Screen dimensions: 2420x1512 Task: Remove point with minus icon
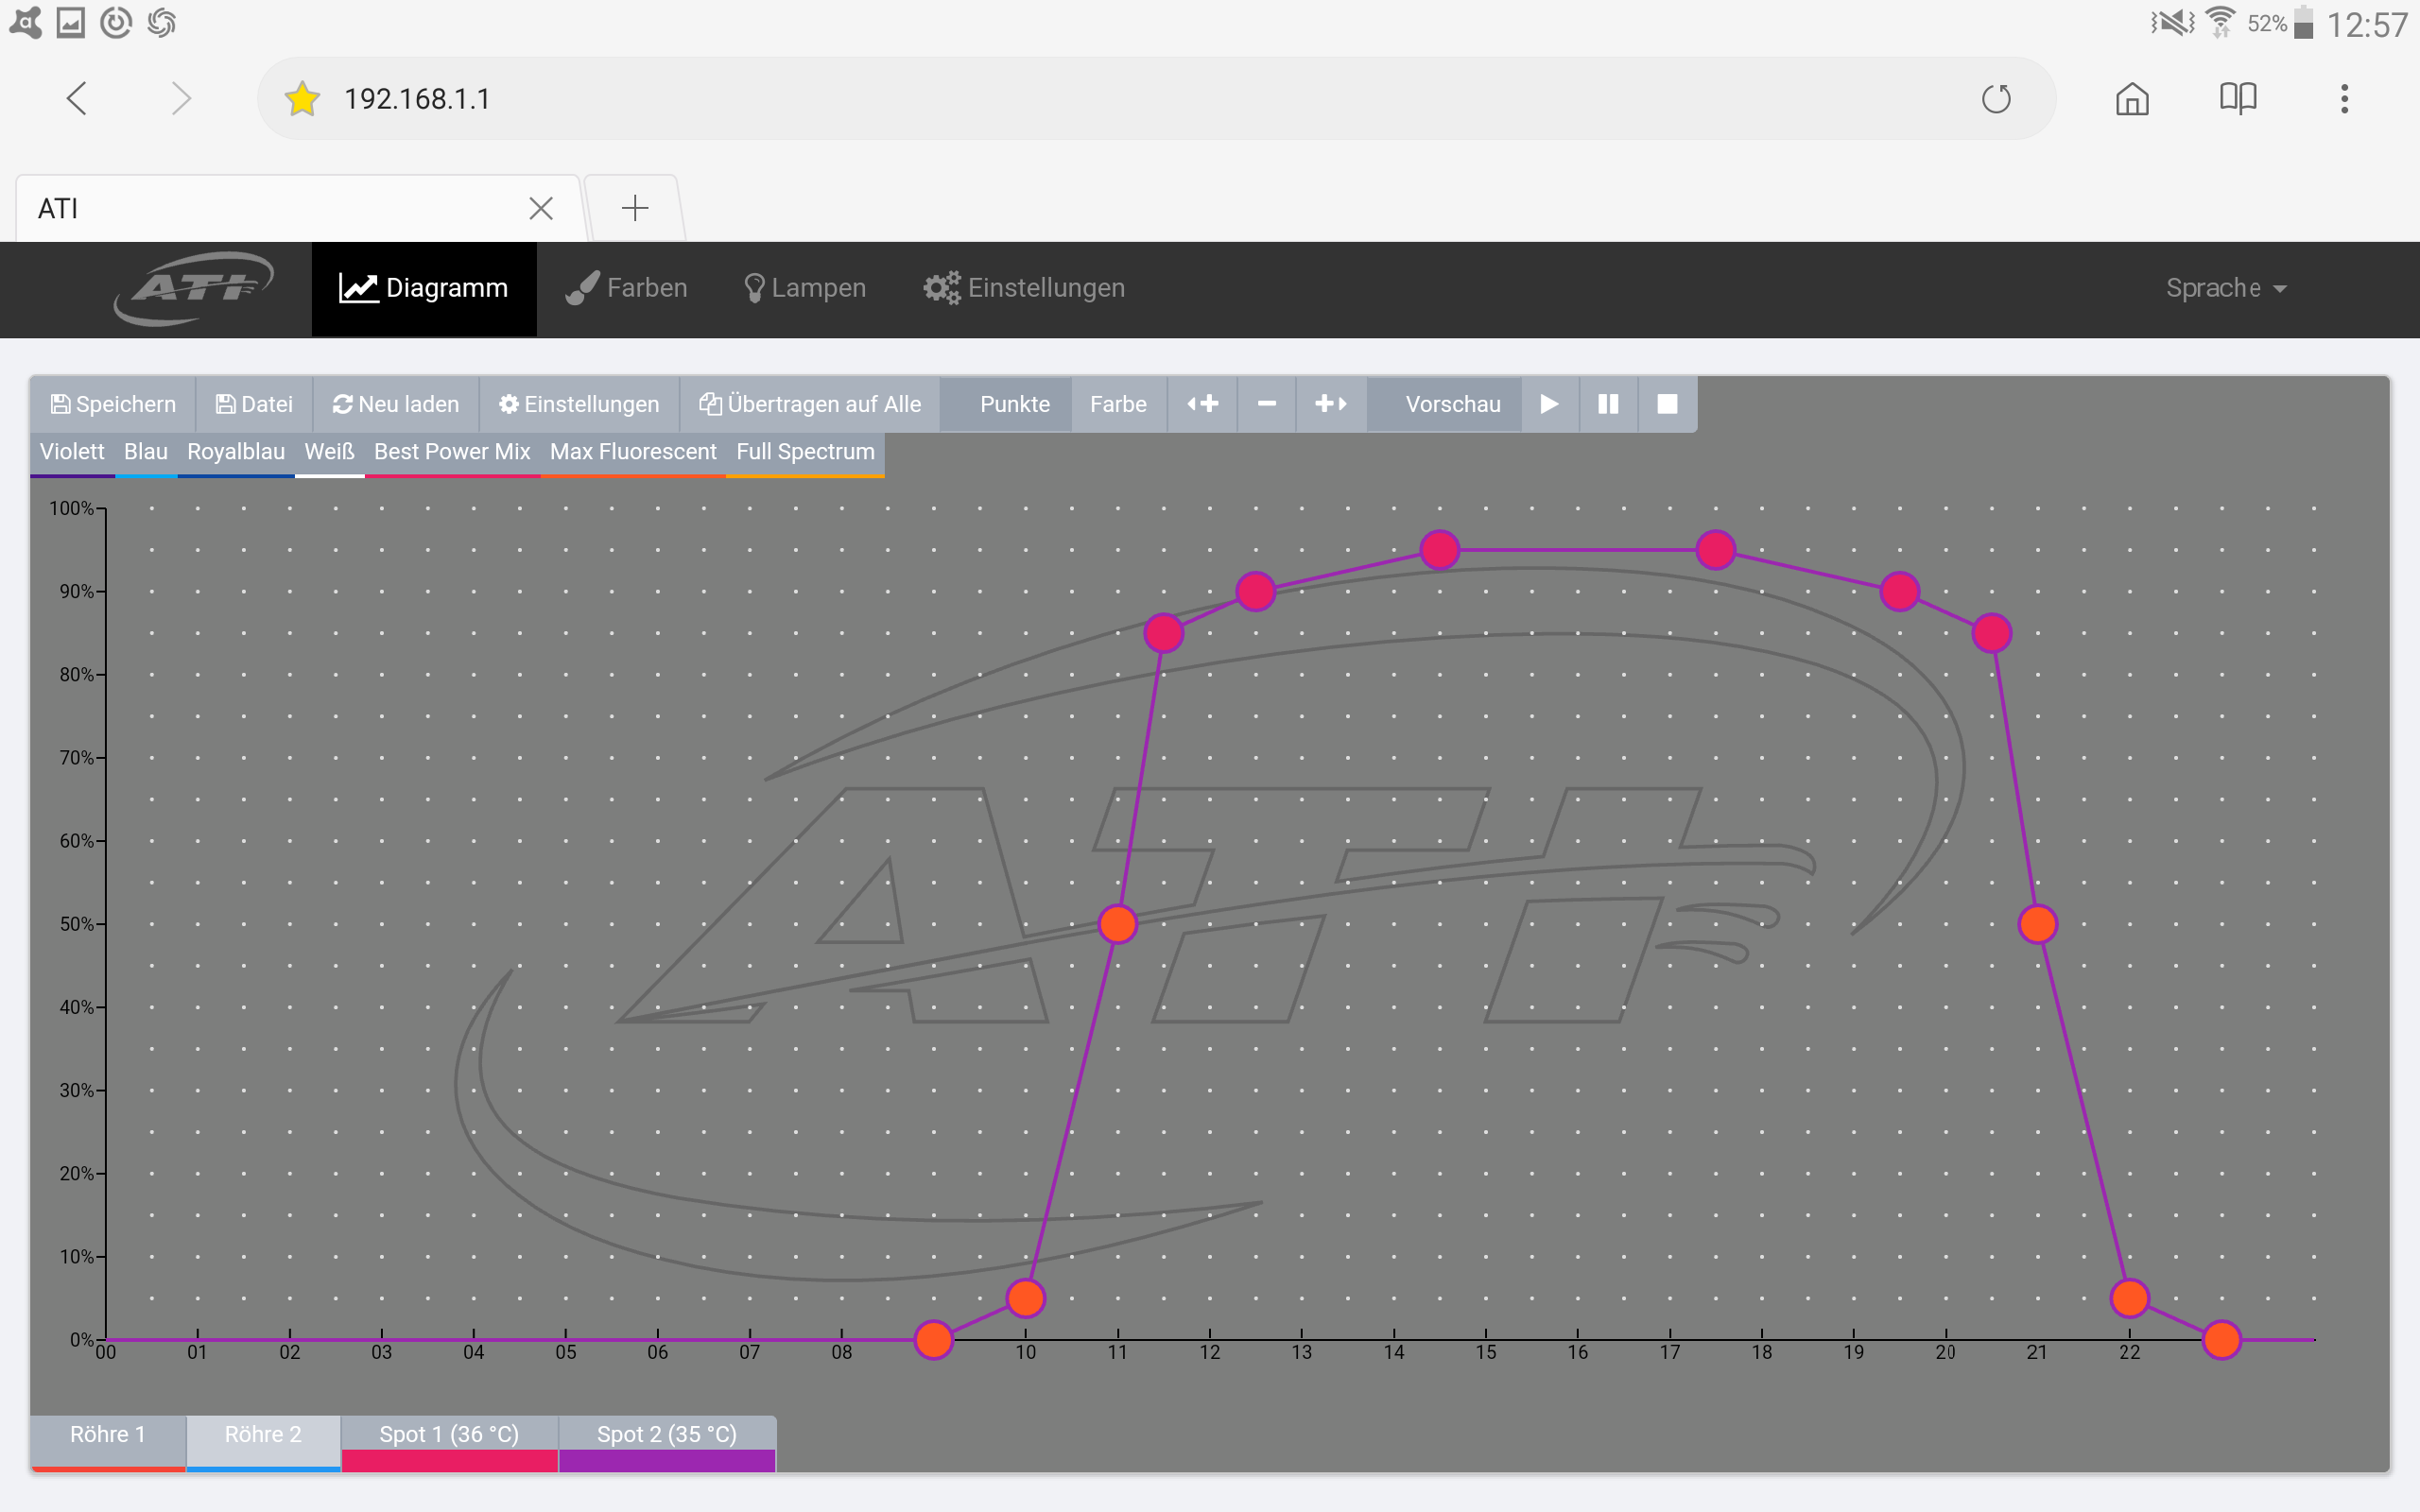coord(1266,404)
